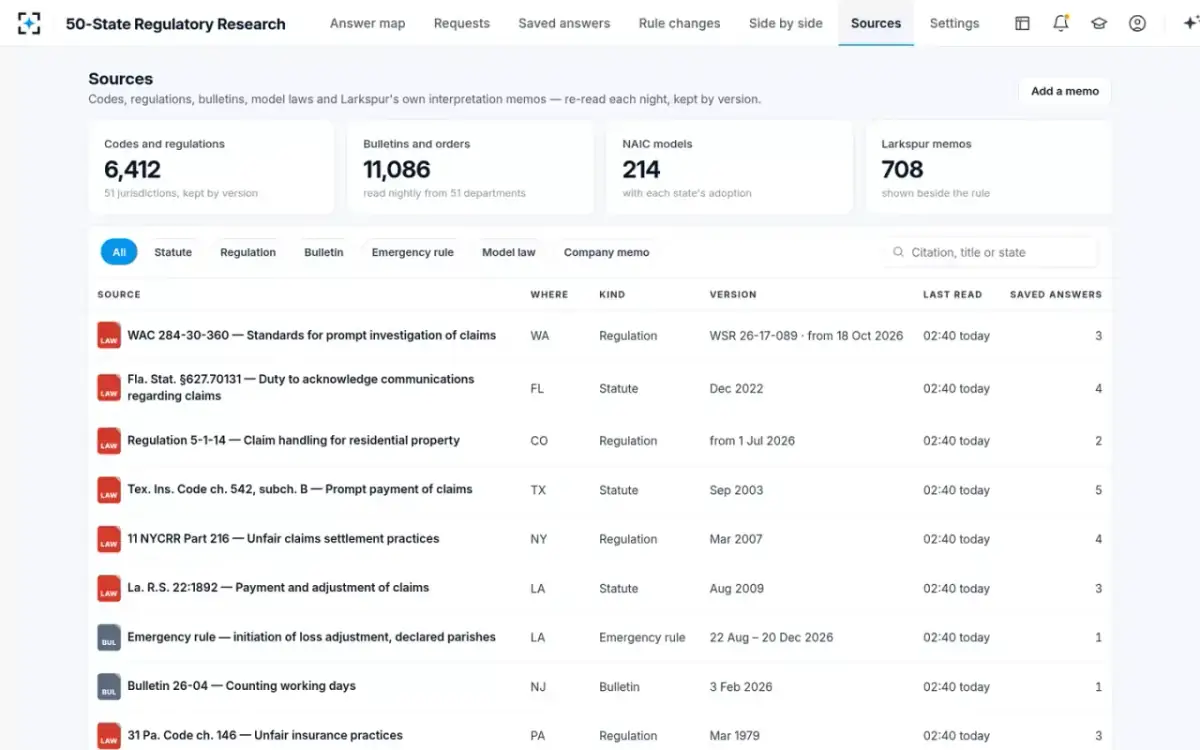Image resolution: width=1200 pixels, height=750 pixels.
Task: Go to the Saved answers tab
Action: pos(564,23)
